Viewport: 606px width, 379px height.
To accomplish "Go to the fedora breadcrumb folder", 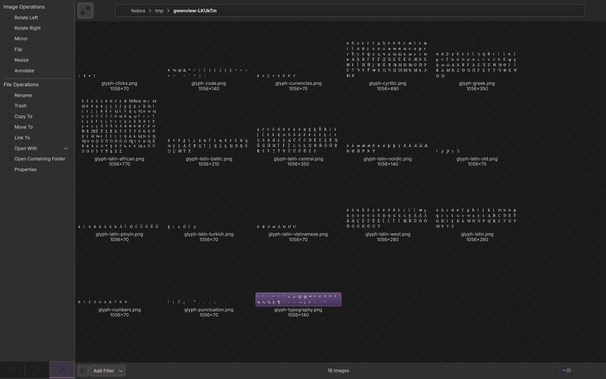I will [138, 11].
